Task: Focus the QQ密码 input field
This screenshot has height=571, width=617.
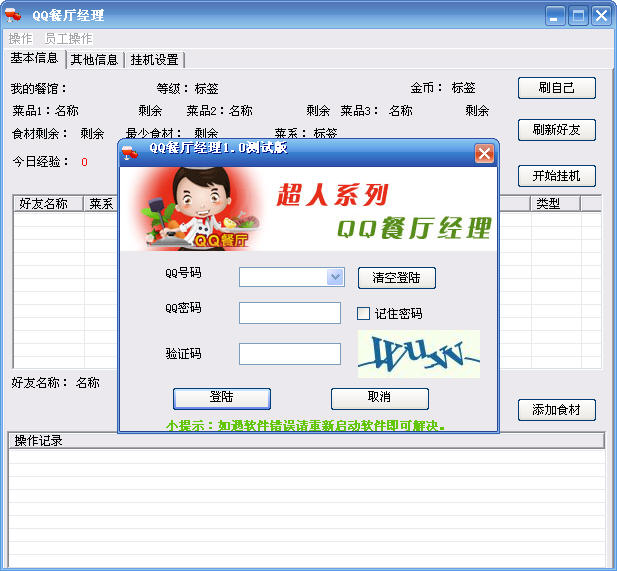Action: [290, 313]
